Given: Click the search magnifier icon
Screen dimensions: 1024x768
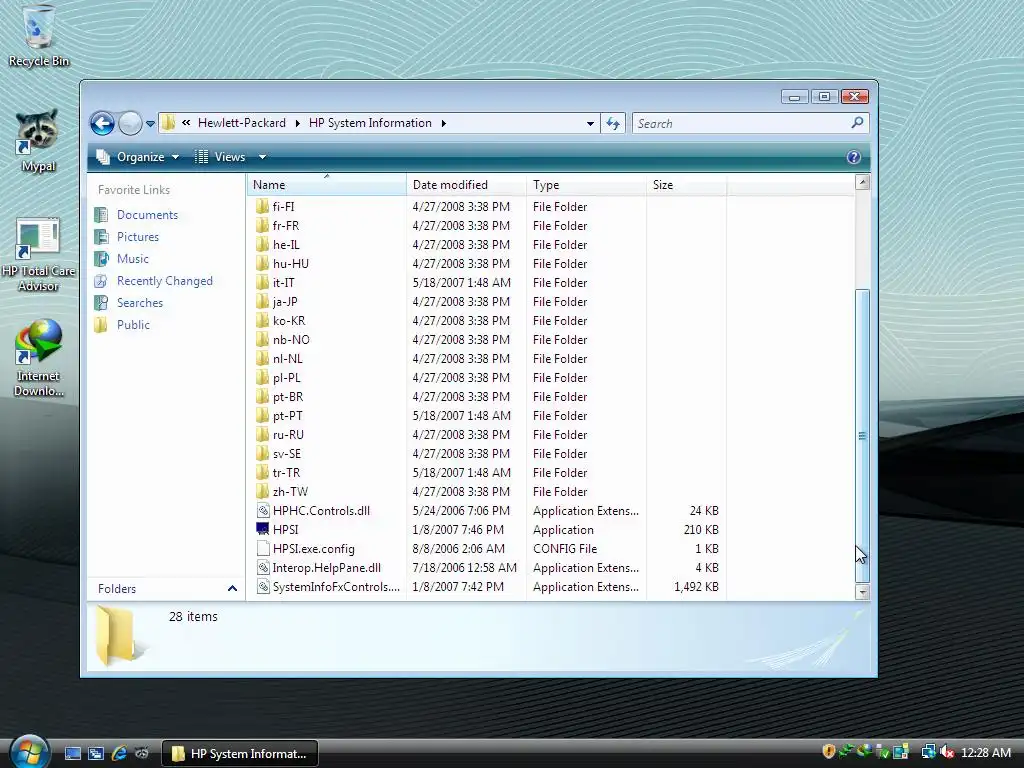Looking at the screenshot, I should click(x=857, y=123).
